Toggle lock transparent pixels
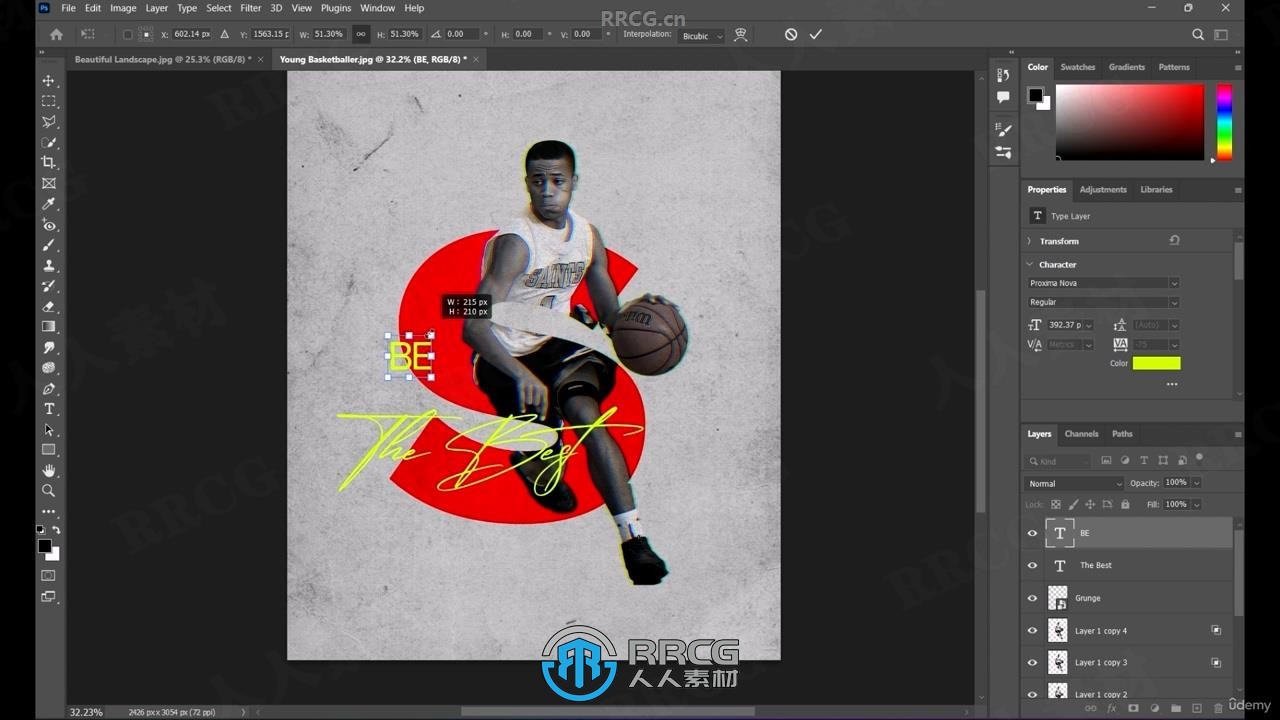1280x720 pixels. 1055,505
